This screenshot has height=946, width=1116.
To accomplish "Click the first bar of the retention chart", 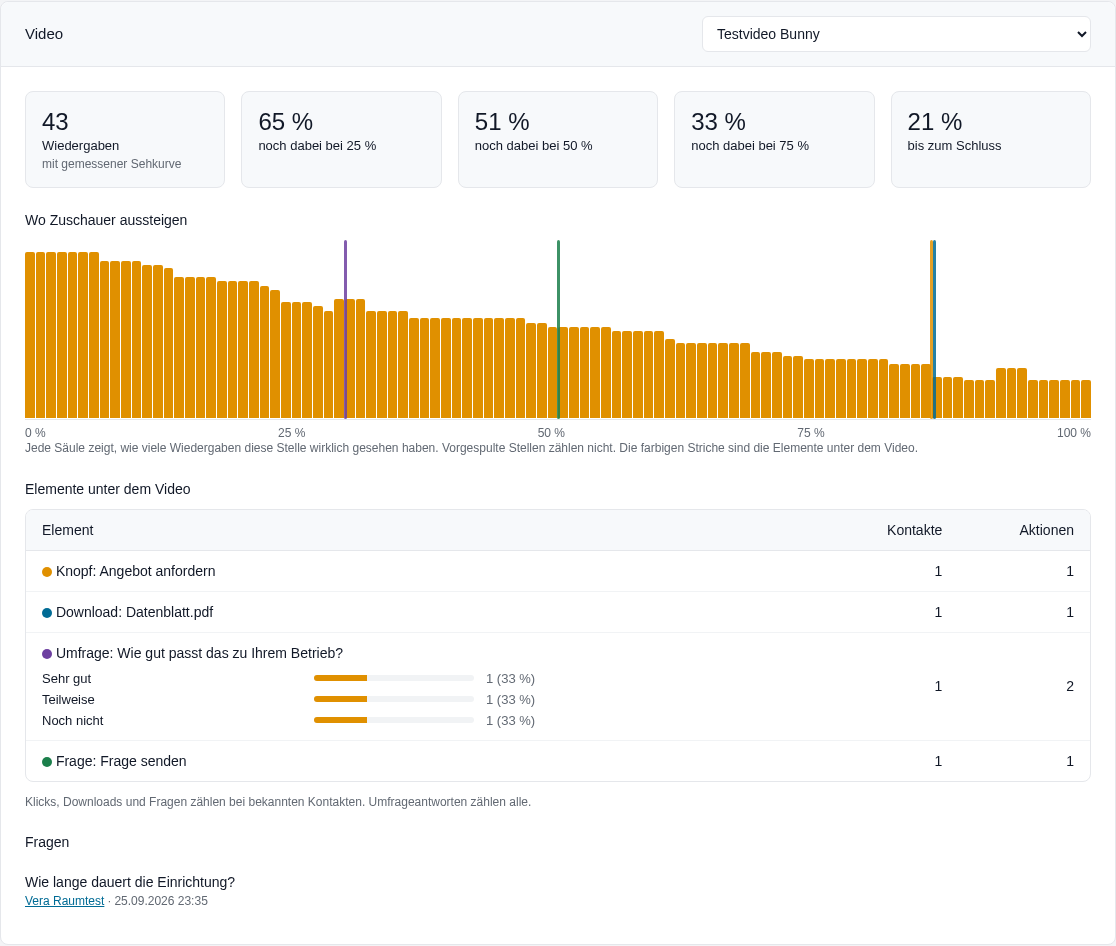I will 30,335.
